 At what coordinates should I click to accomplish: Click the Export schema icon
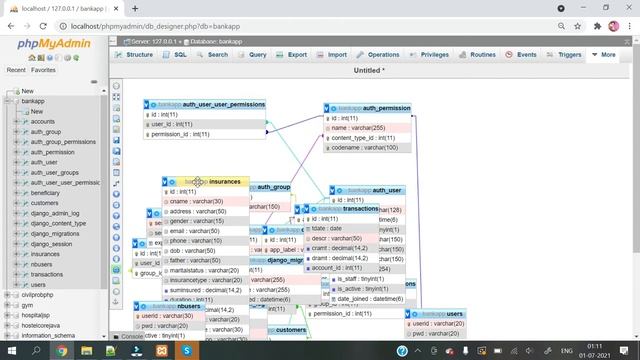coord(116,281)
